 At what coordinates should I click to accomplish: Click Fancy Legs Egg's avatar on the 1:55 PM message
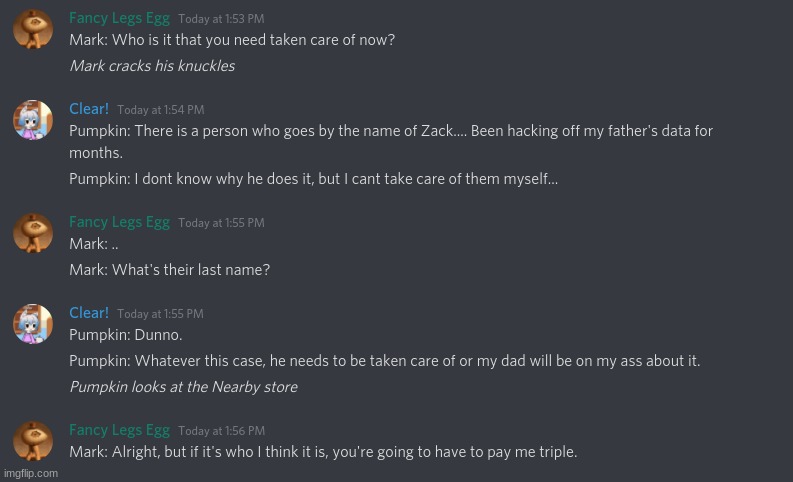(x=33, y=233)
